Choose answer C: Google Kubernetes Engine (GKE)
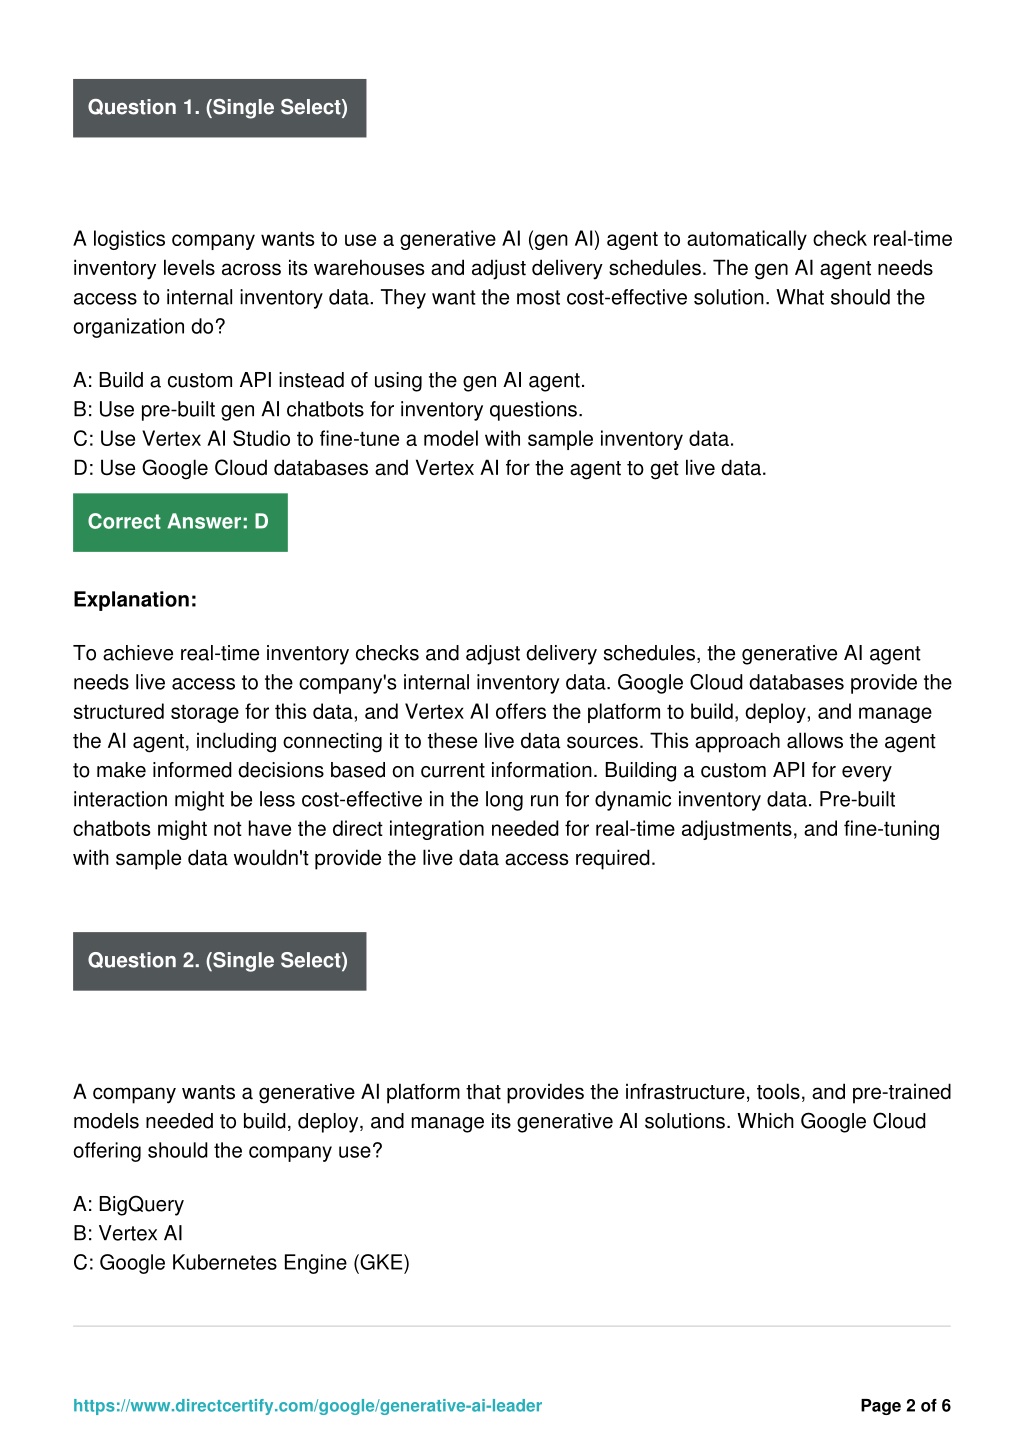1024x1448 pixels. (x=241, y=1262)
